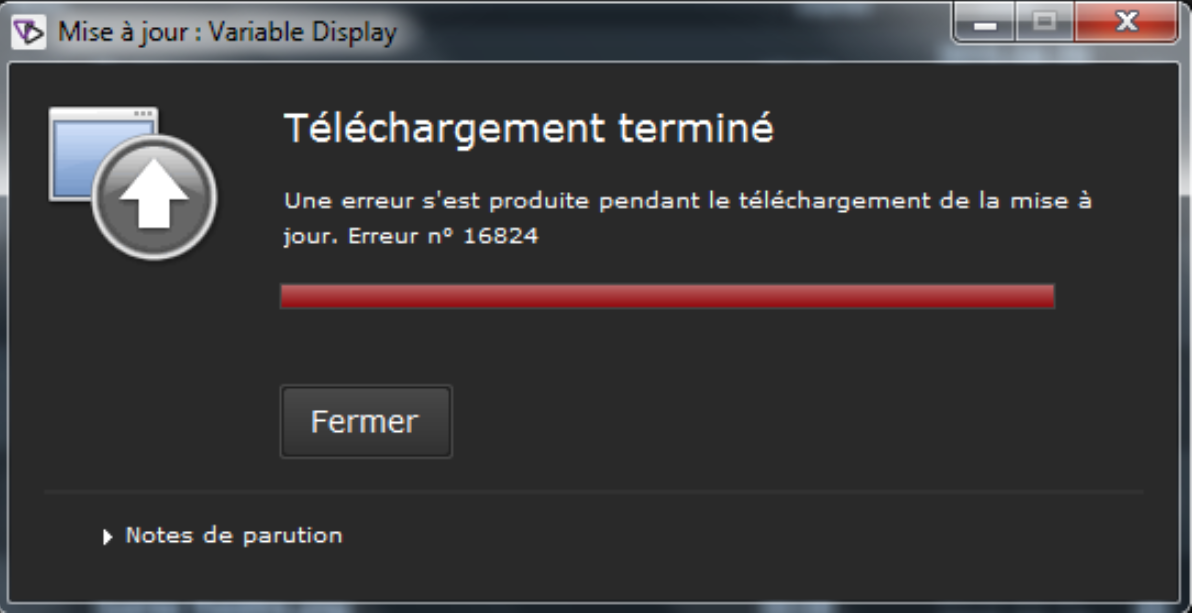Click the Fermer button
The width and height of the screenshot is (1192, 614).
point(366,422)
